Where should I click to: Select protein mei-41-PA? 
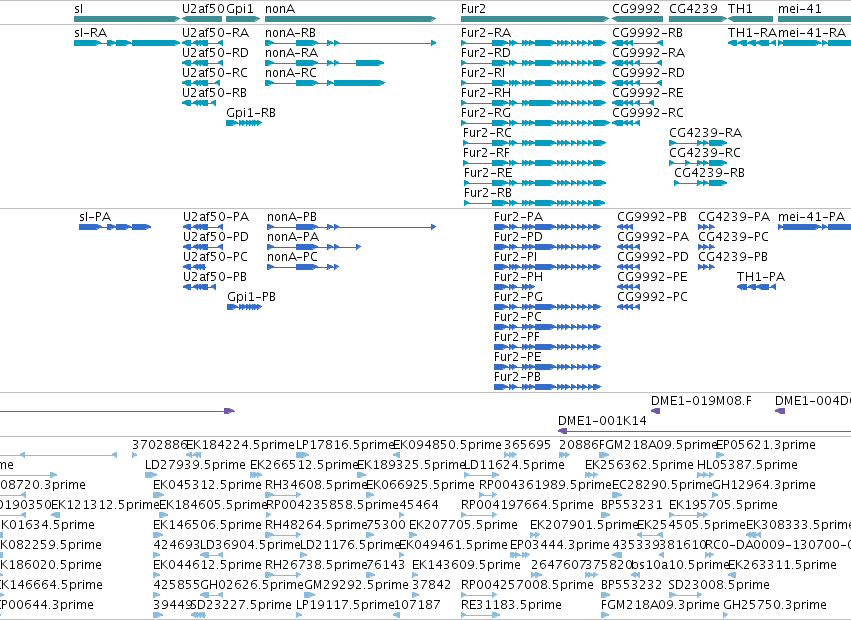[x=815, y=227]
